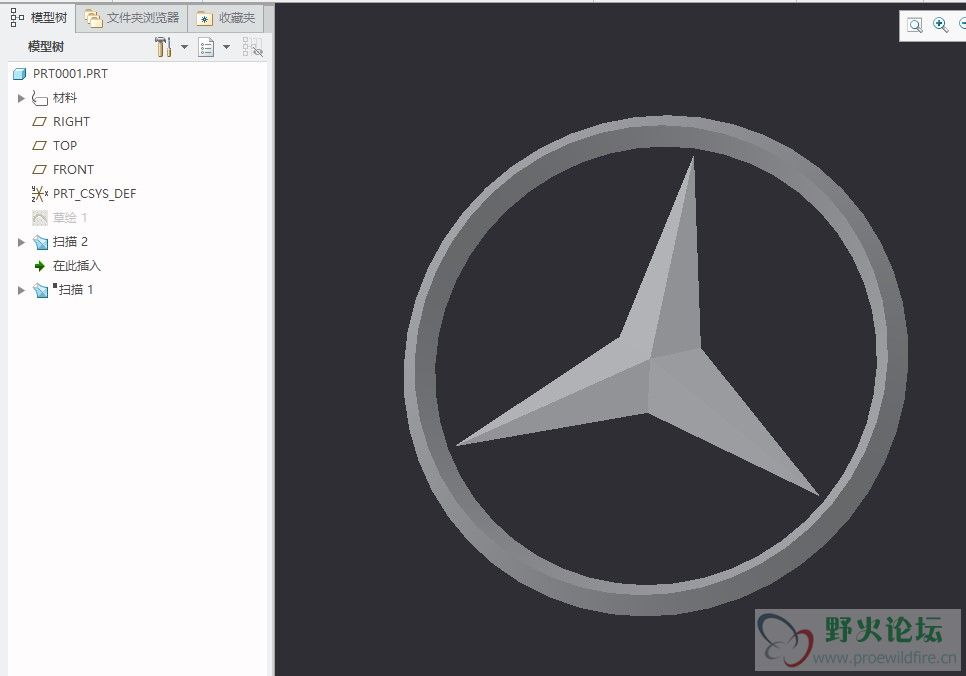Viewport: 966px width, 676px height.
Task: Select the 材料 tree item
Action: coord(65,98)
